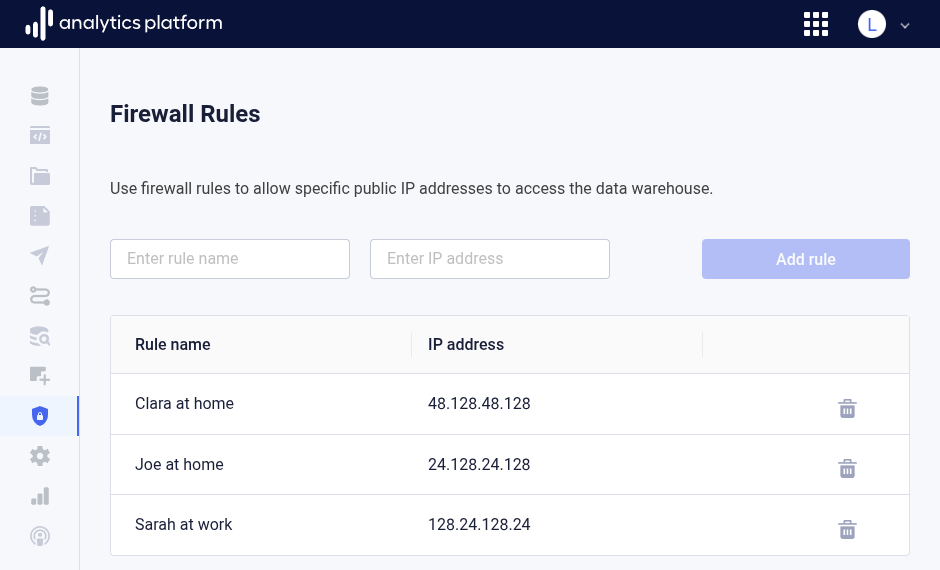Click the IP address column header

coord(466,345)
